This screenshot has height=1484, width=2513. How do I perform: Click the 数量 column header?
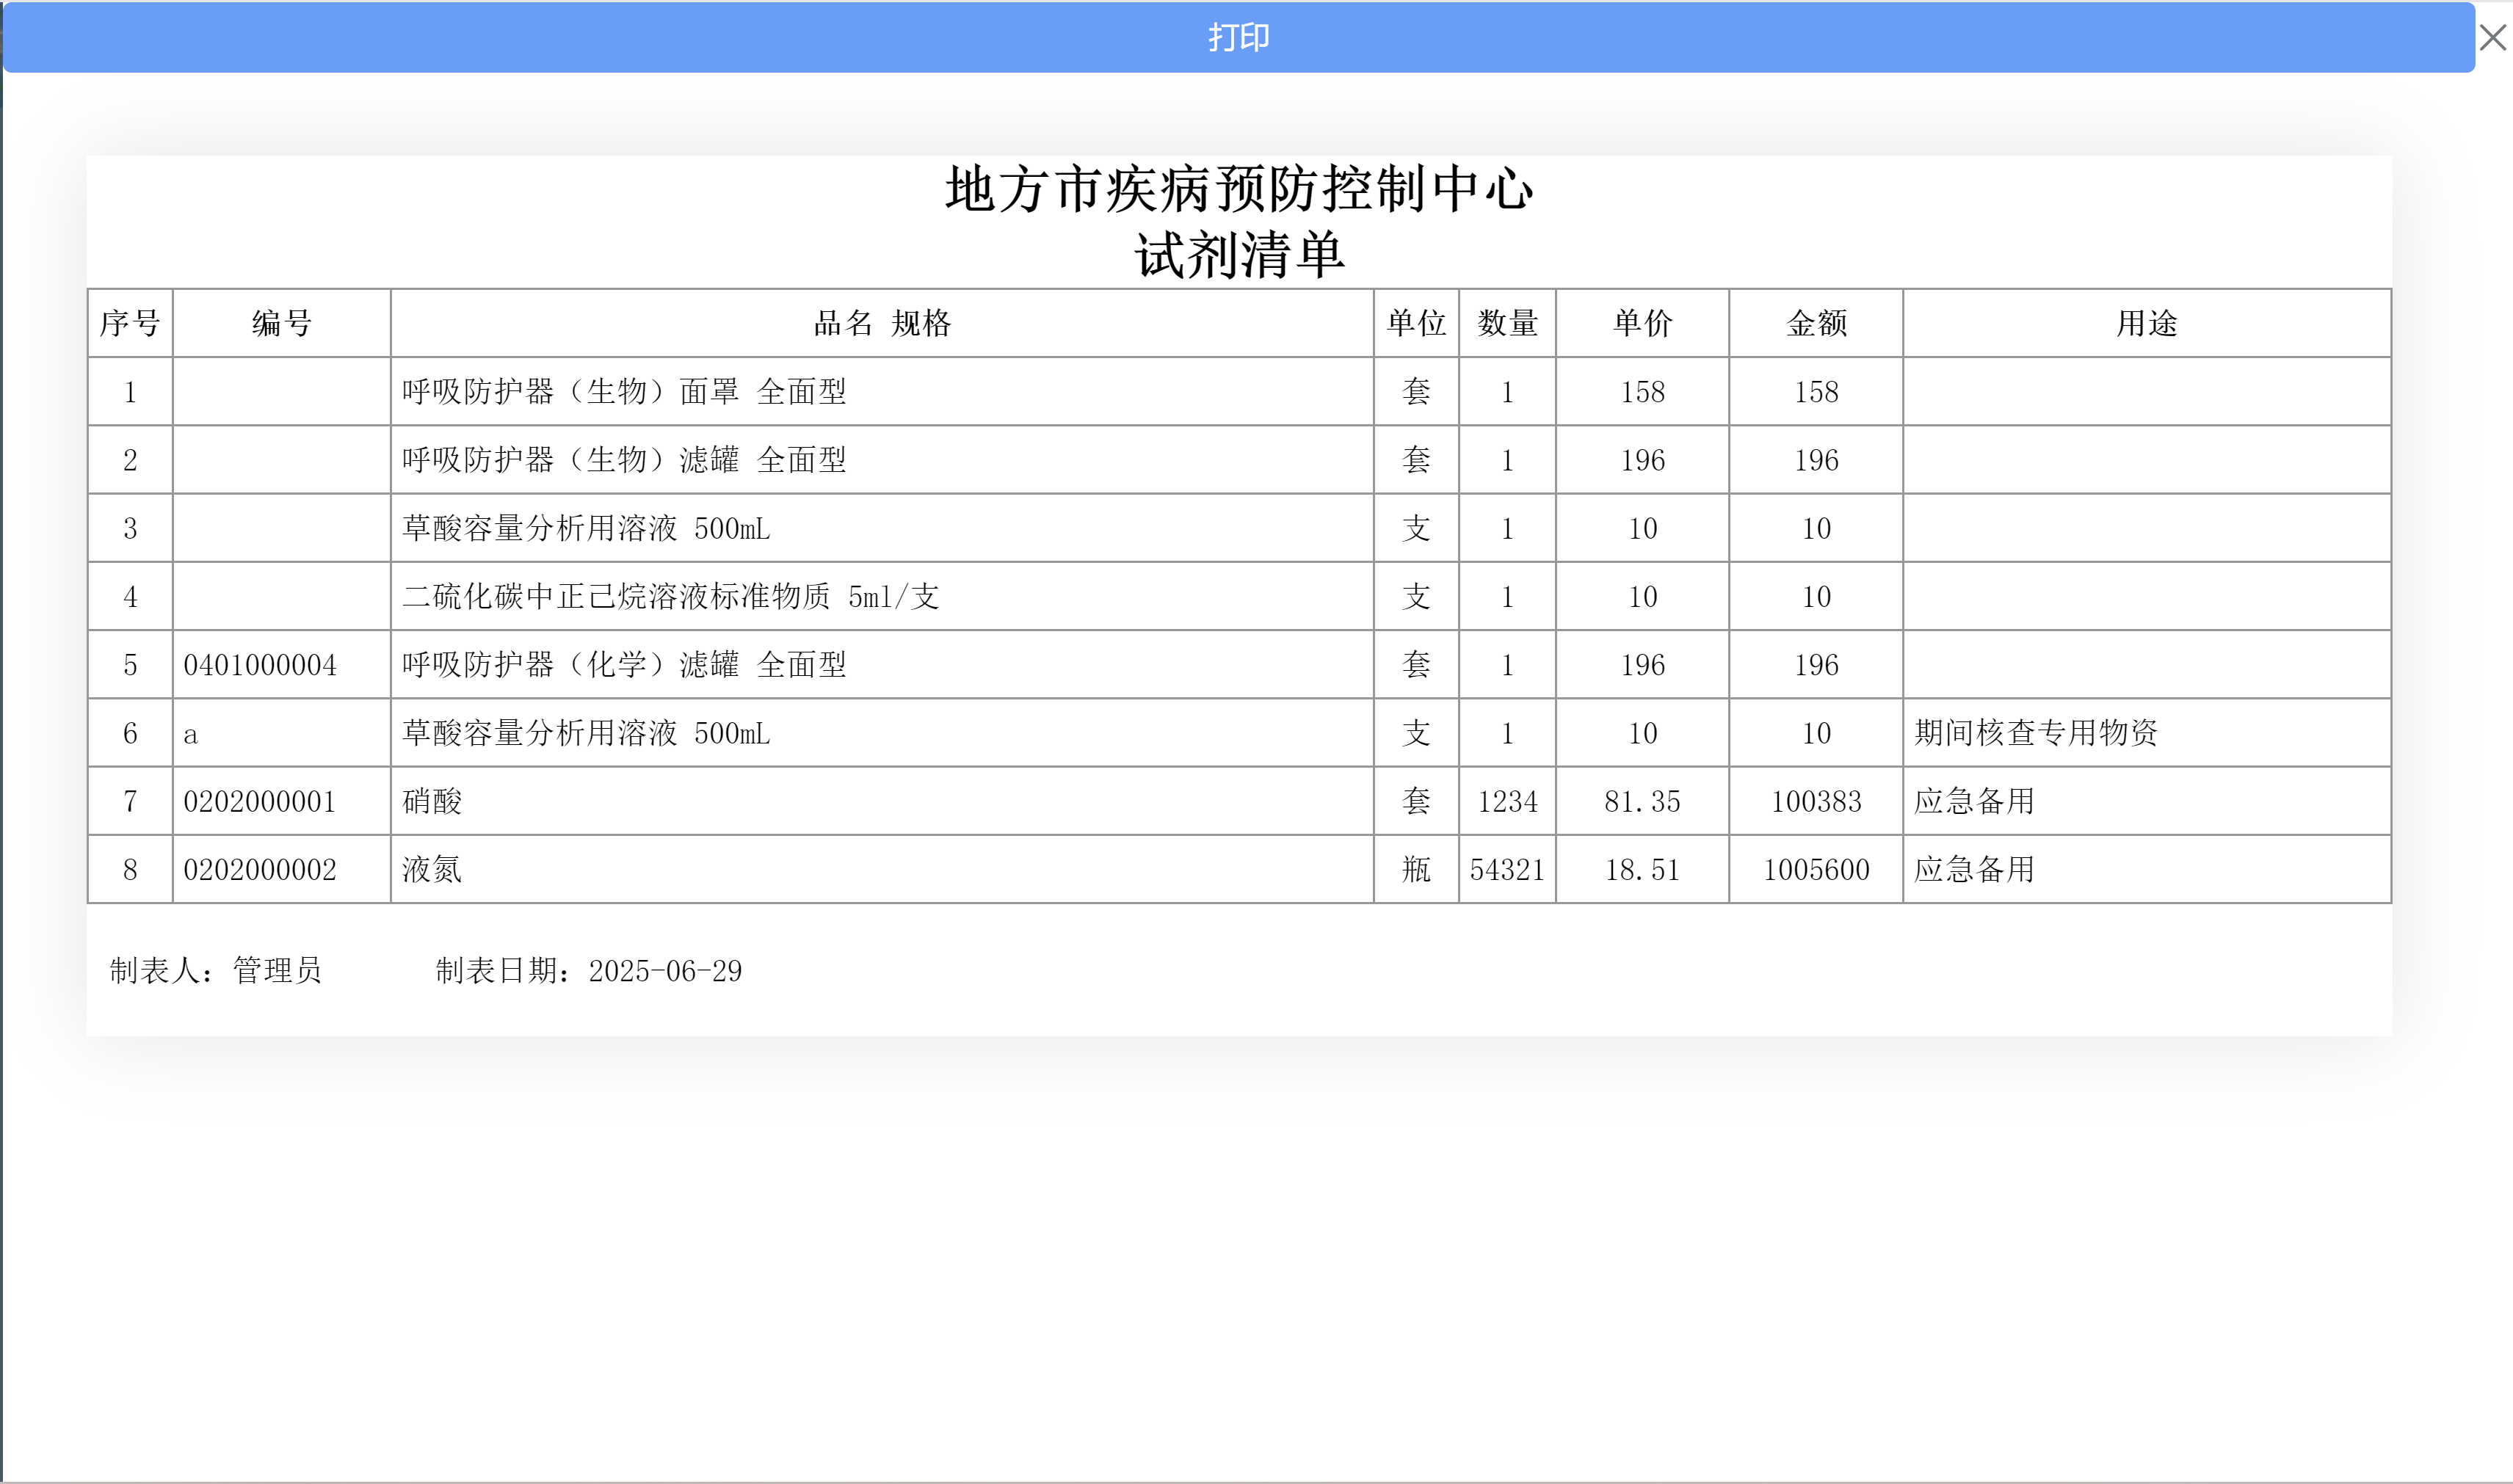[1508, 323]
